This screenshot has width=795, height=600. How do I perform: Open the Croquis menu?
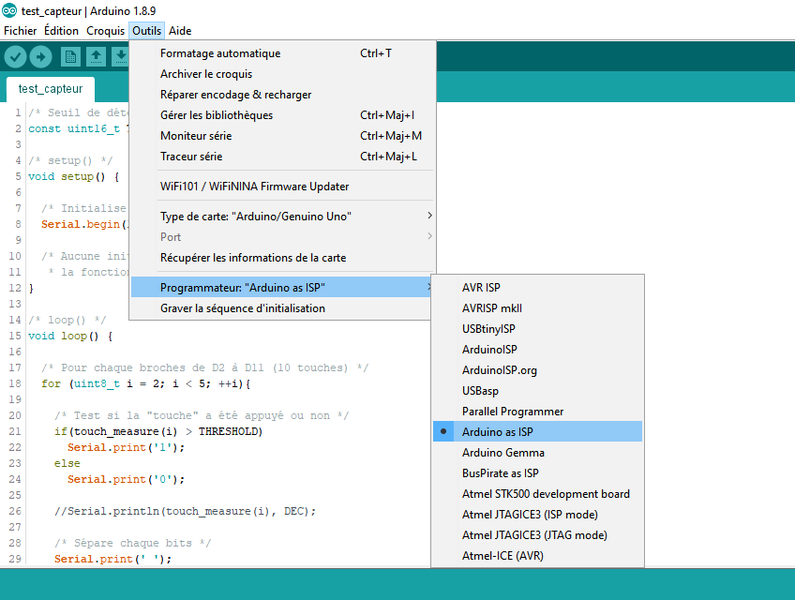[105, 31]
